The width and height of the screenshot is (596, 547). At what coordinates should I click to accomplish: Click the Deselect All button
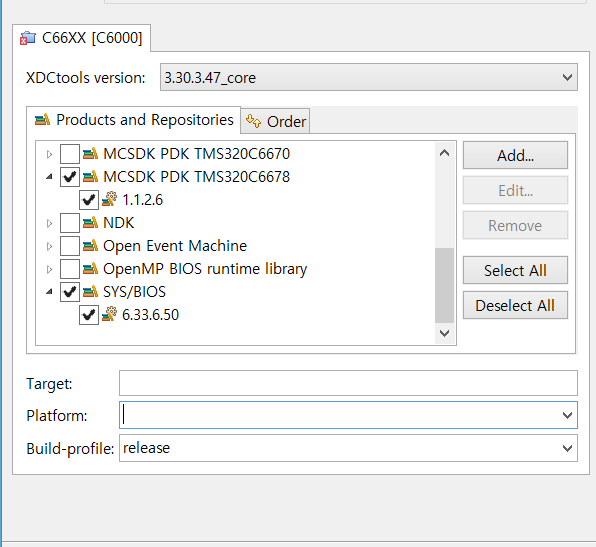(x=515, y=305)
